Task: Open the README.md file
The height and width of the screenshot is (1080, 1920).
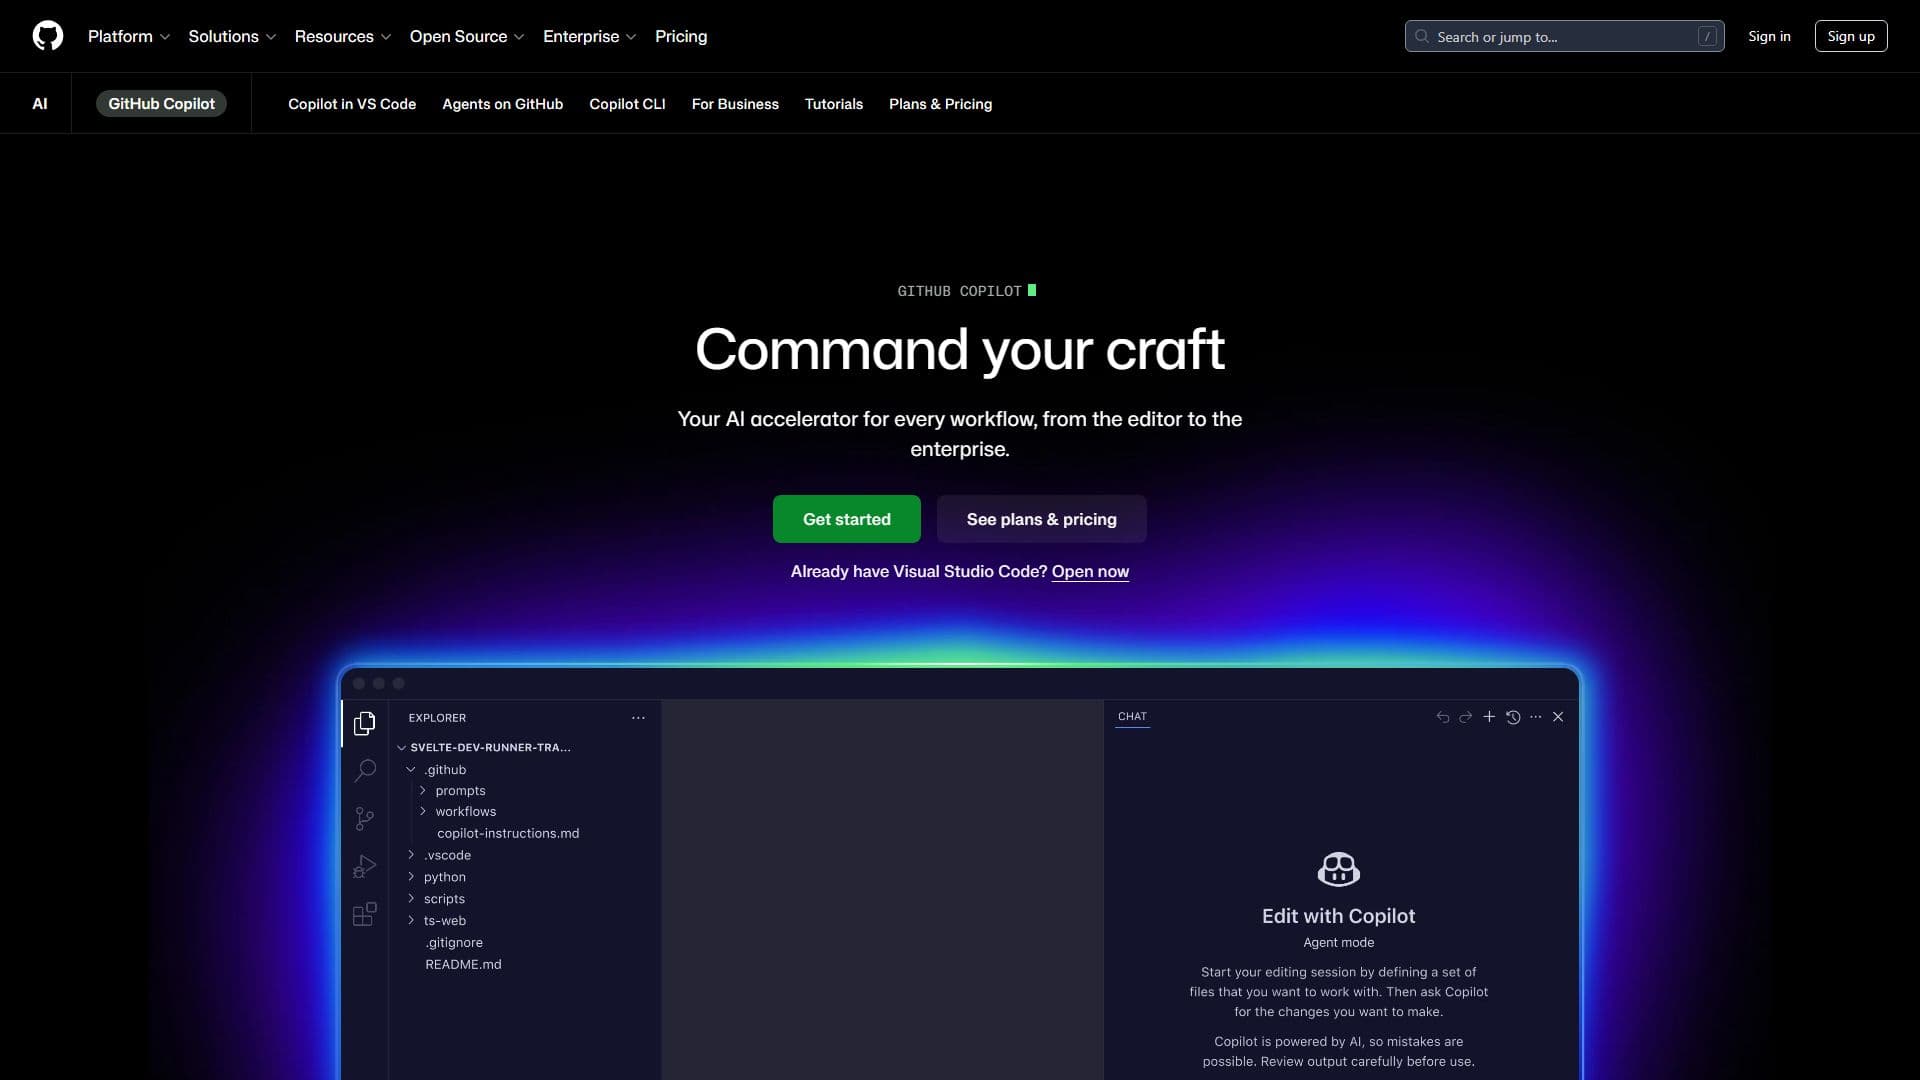Action: [x=463, y=964]
